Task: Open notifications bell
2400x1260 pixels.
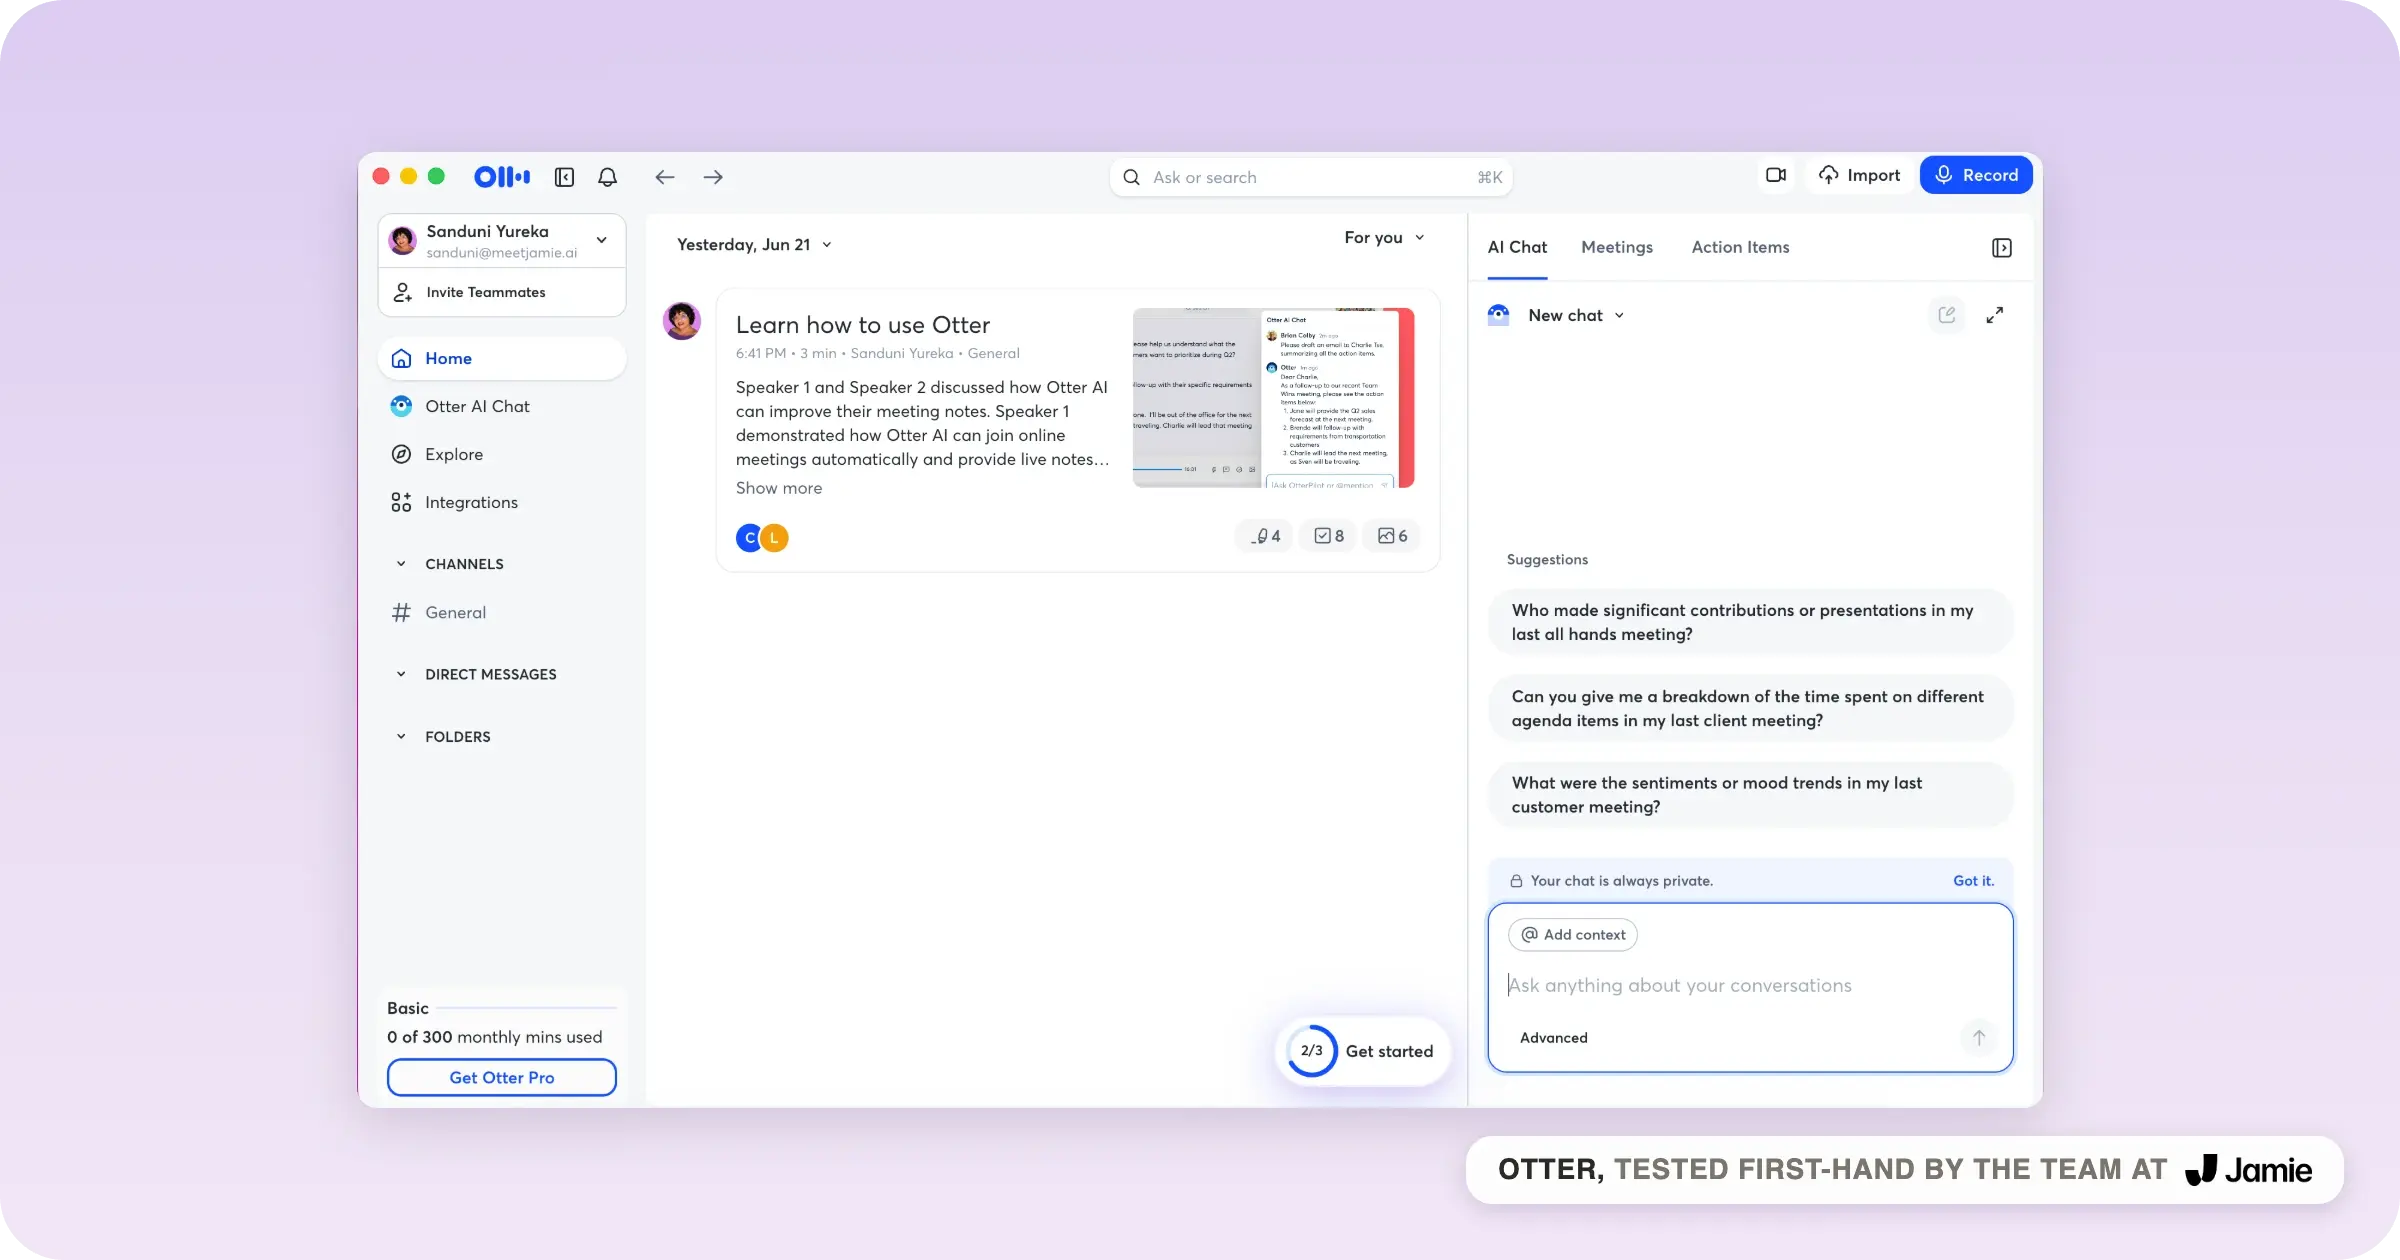Action: [607, 177]
